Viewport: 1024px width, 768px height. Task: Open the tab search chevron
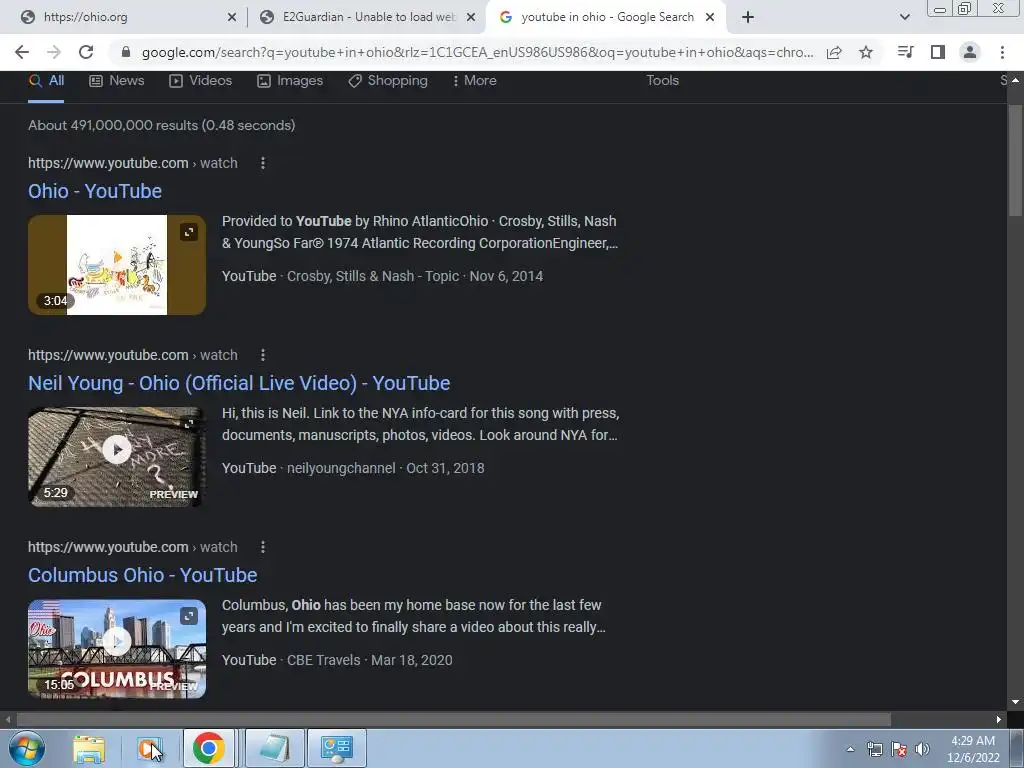pos(904,18)
